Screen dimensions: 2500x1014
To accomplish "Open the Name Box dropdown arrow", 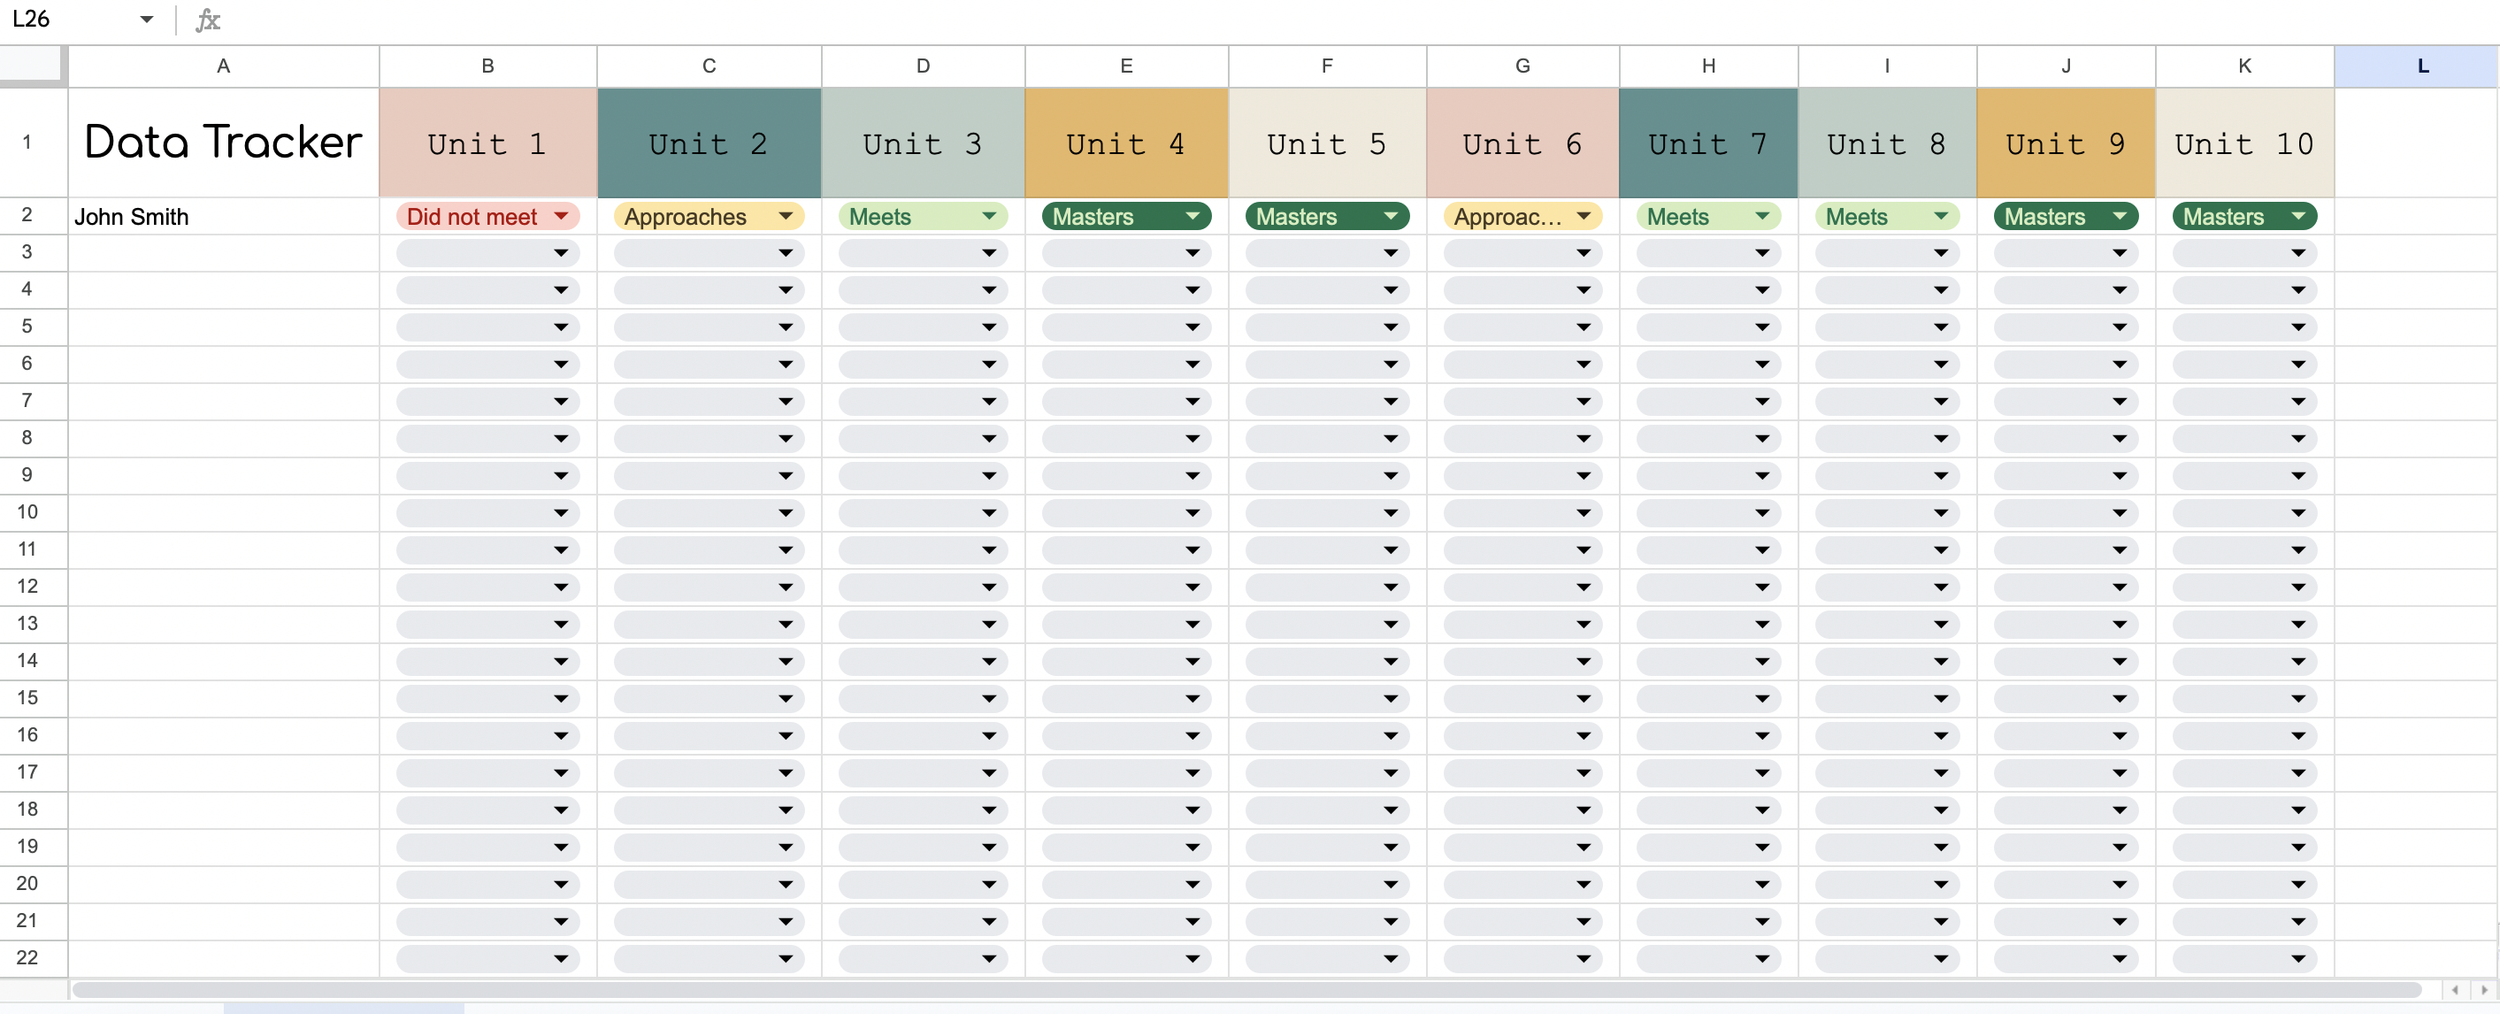I will point(146,20).
